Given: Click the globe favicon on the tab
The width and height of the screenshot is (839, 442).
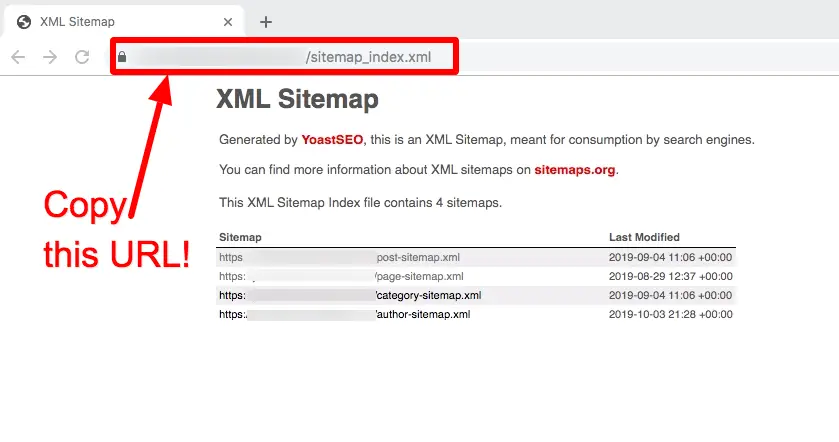Looking at the screenshot, I should pos(24,22).
